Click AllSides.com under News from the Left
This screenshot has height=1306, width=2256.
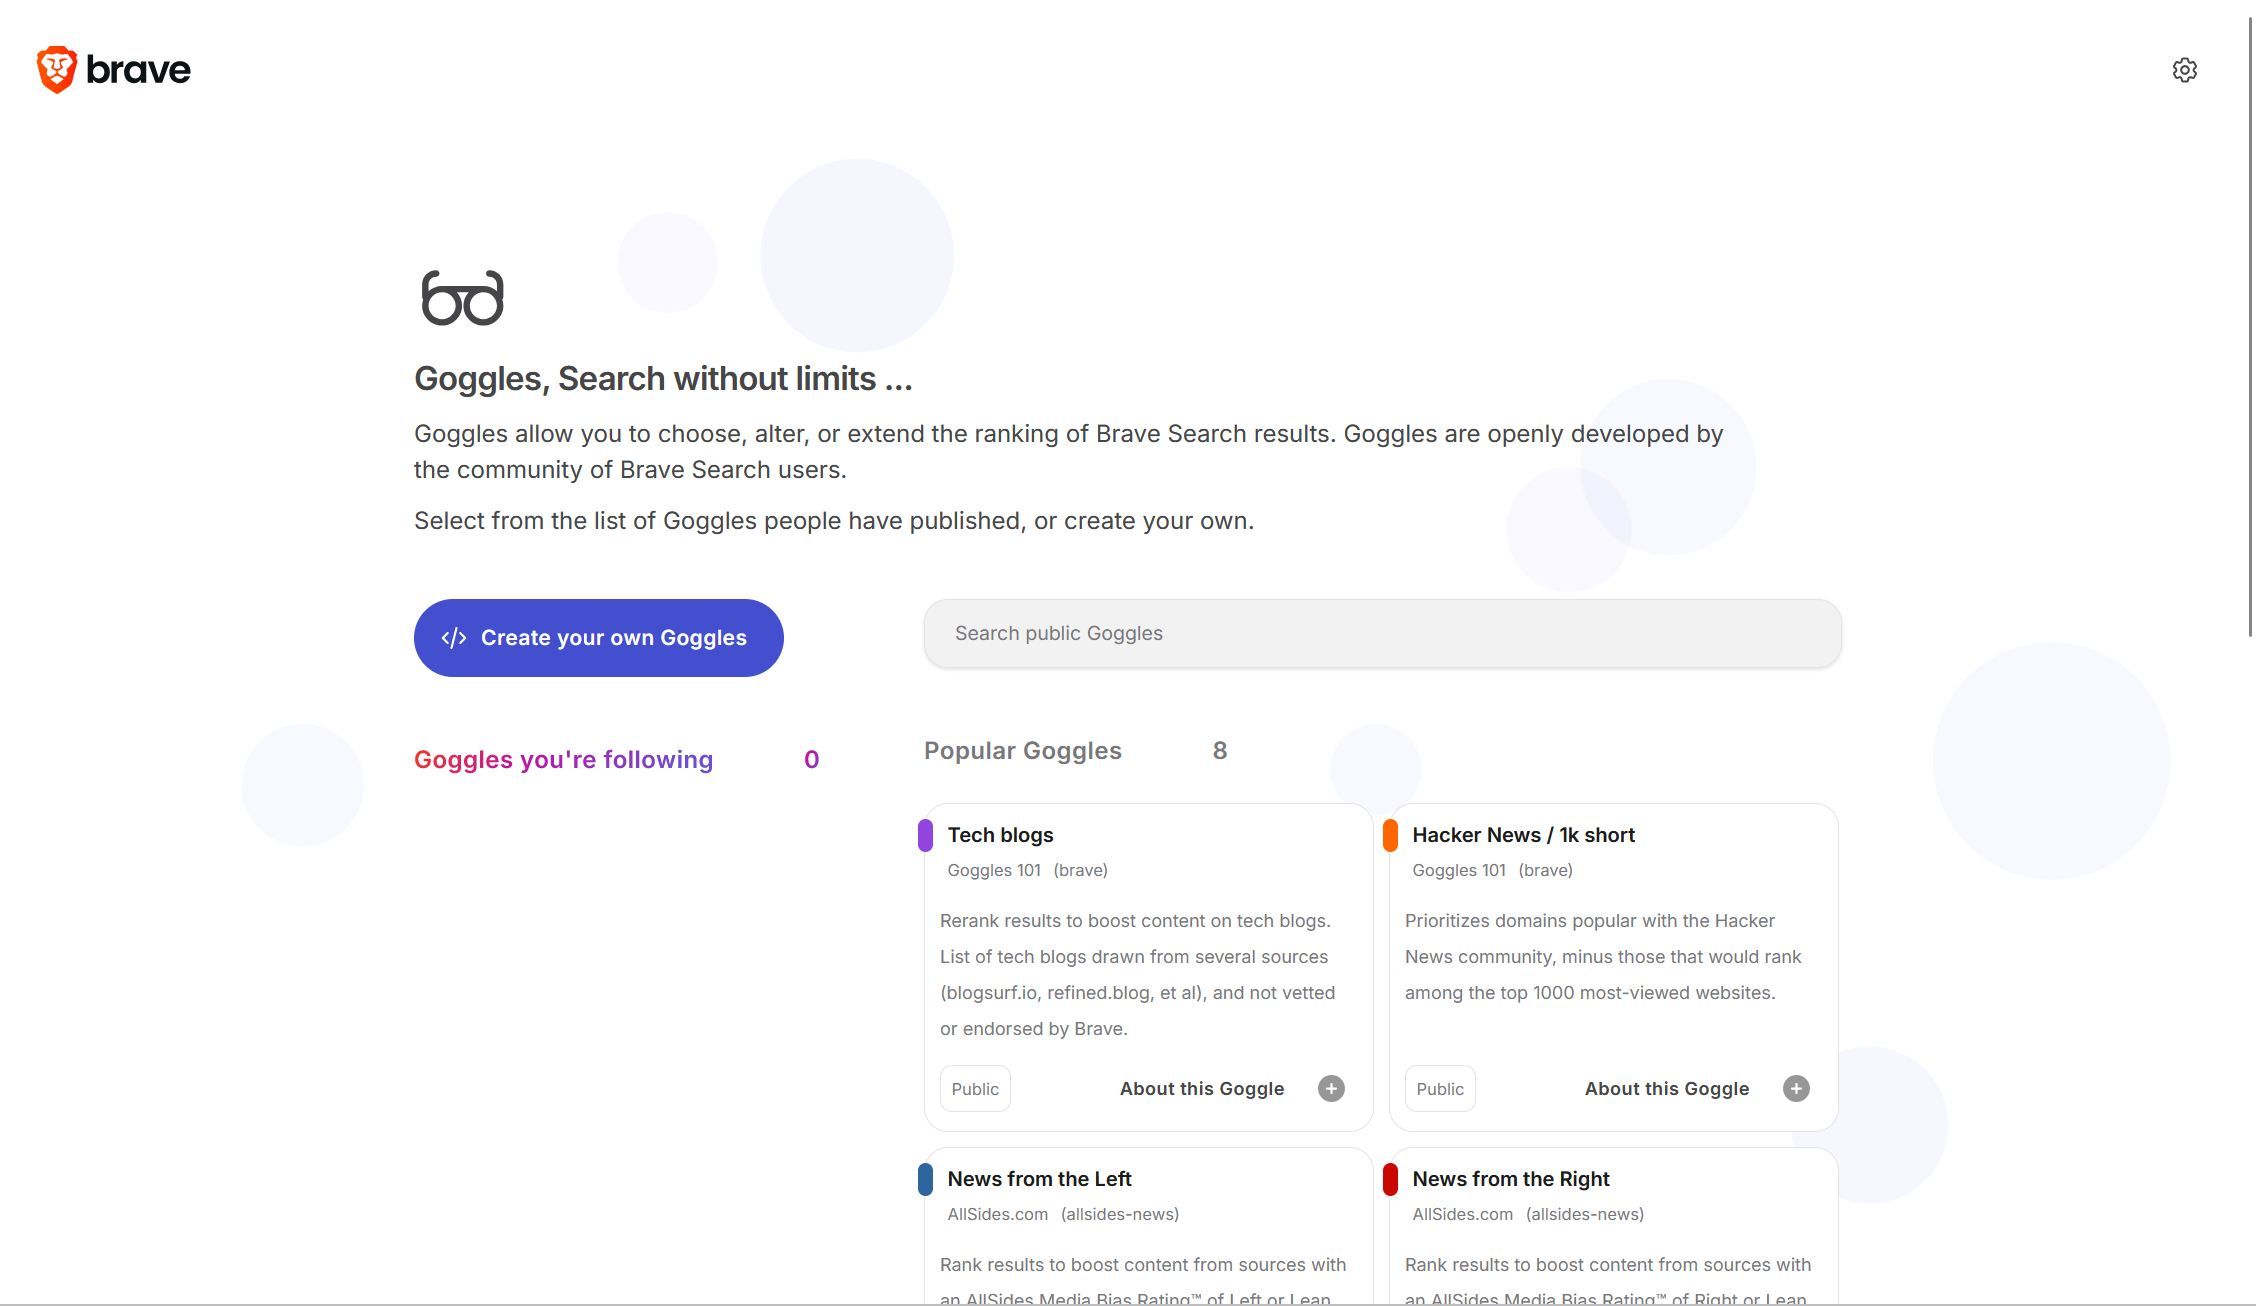[x=997, y=1214]
